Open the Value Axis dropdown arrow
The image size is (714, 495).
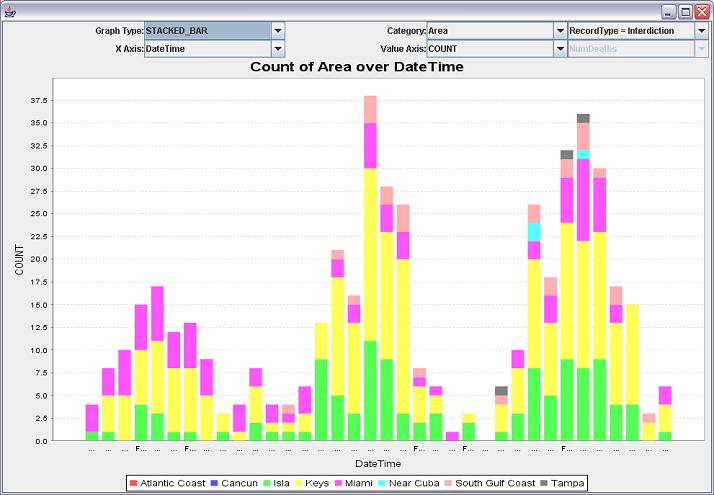click(x=560, y=49)
